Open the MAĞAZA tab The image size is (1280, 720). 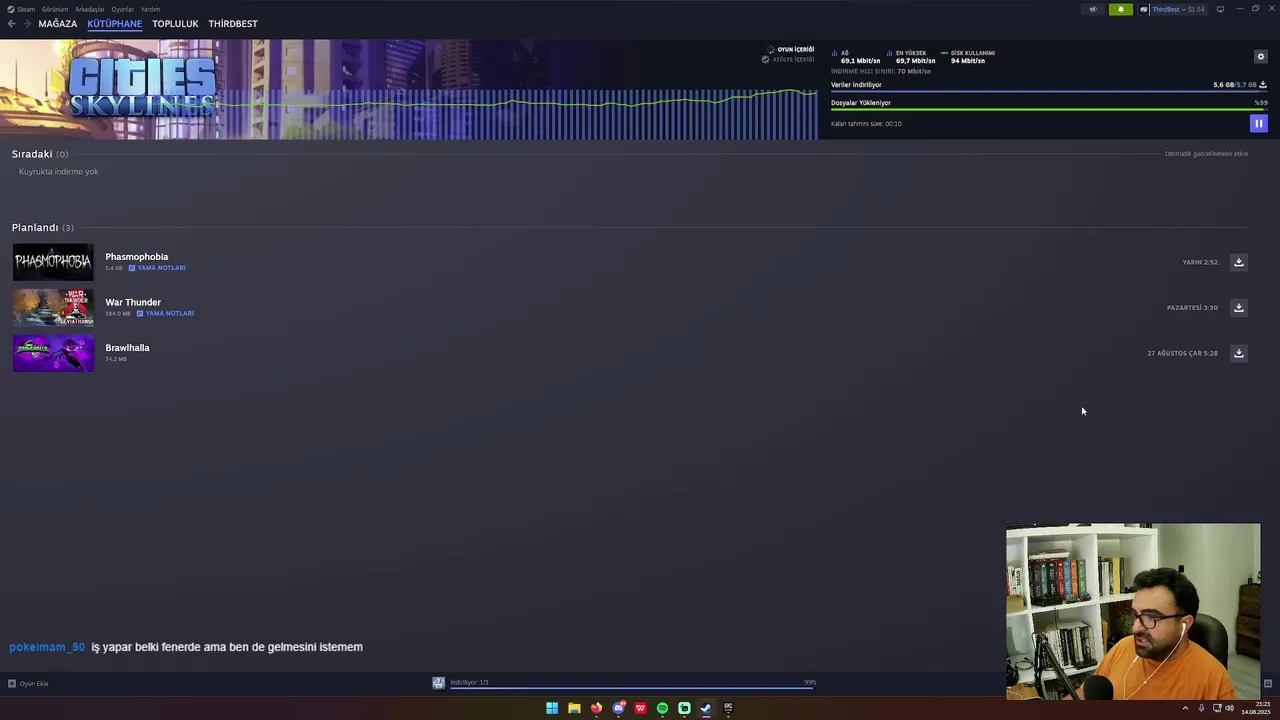[x=58, y=23]
